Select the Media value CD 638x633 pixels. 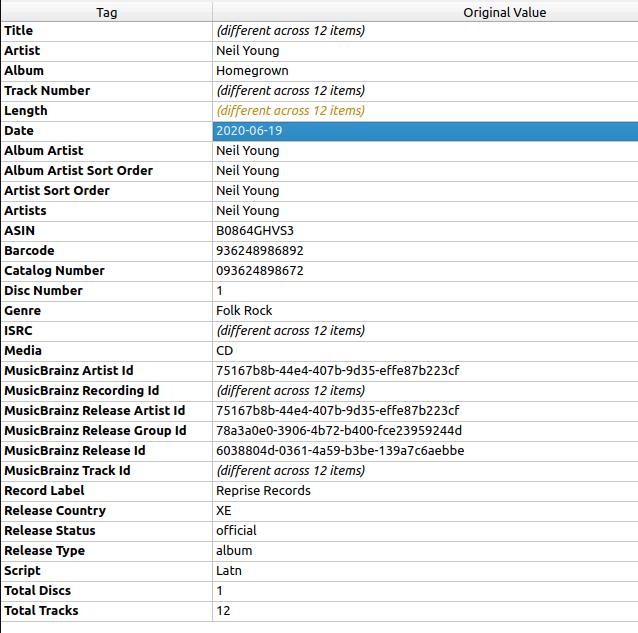click(x=225, y=351)
